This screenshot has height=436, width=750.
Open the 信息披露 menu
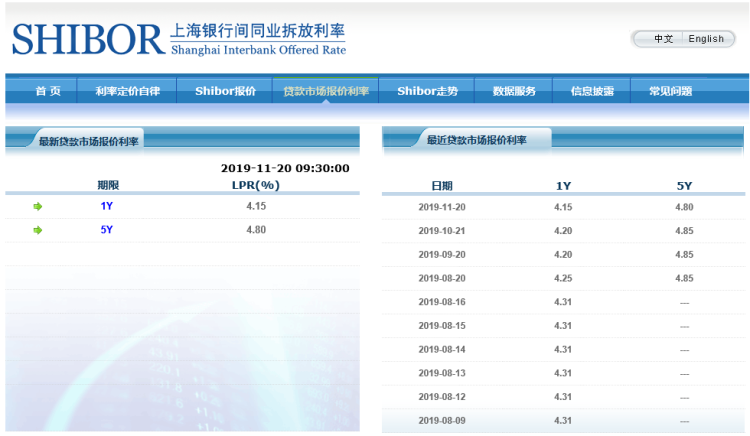pyautogui.click(x=592, y=91)
